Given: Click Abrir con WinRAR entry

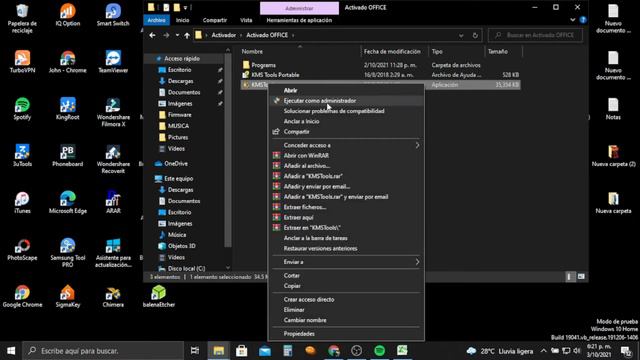Looking at the screenshot, I should [346, 156].
